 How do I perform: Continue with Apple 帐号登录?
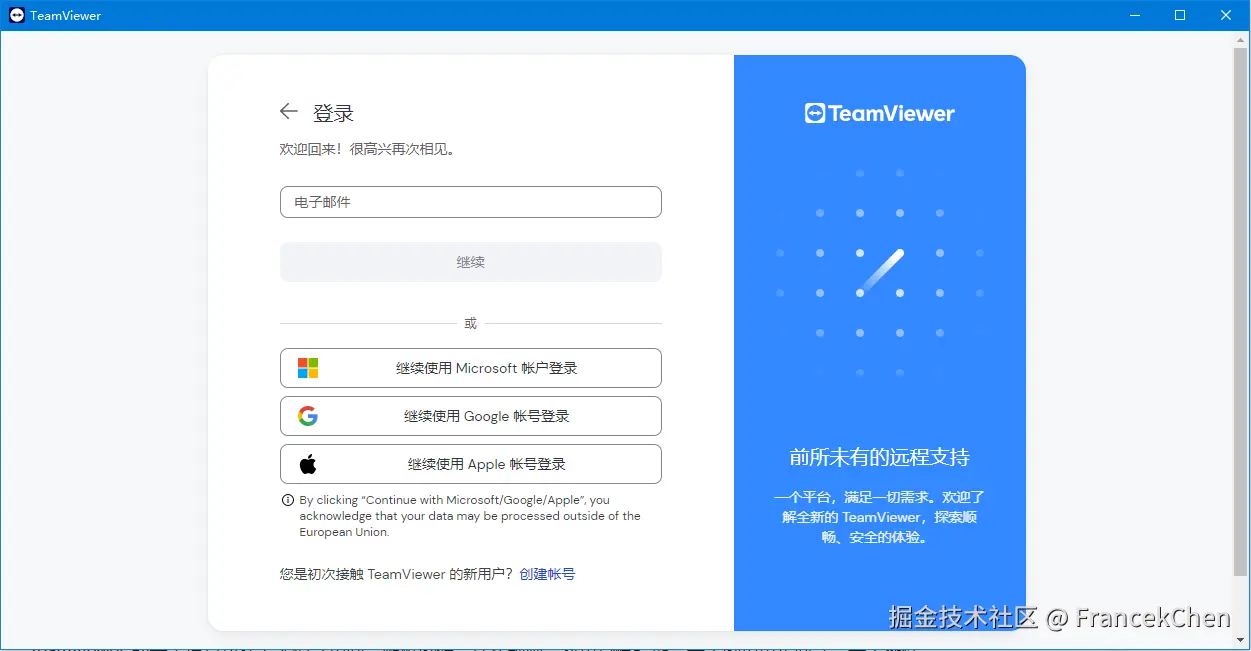(471, 464)
